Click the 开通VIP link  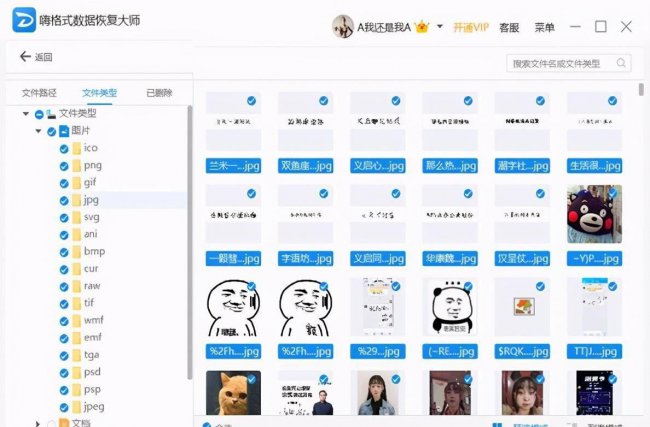pos(471,27)
